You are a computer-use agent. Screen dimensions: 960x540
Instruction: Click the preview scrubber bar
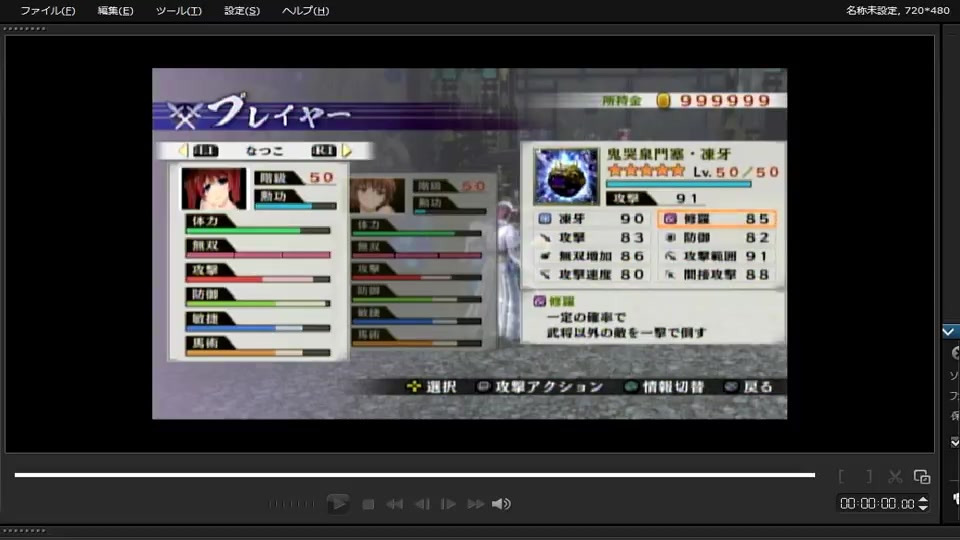414,474
